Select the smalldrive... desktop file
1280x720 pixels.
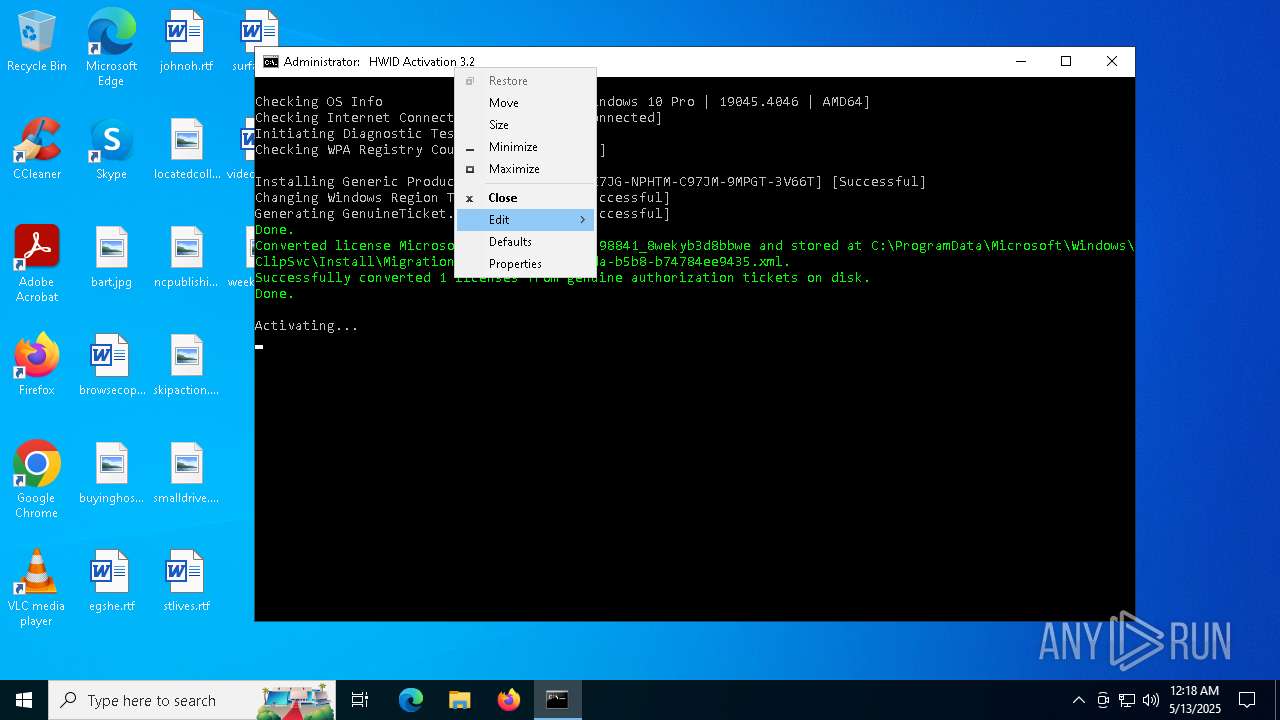[187, 473]
